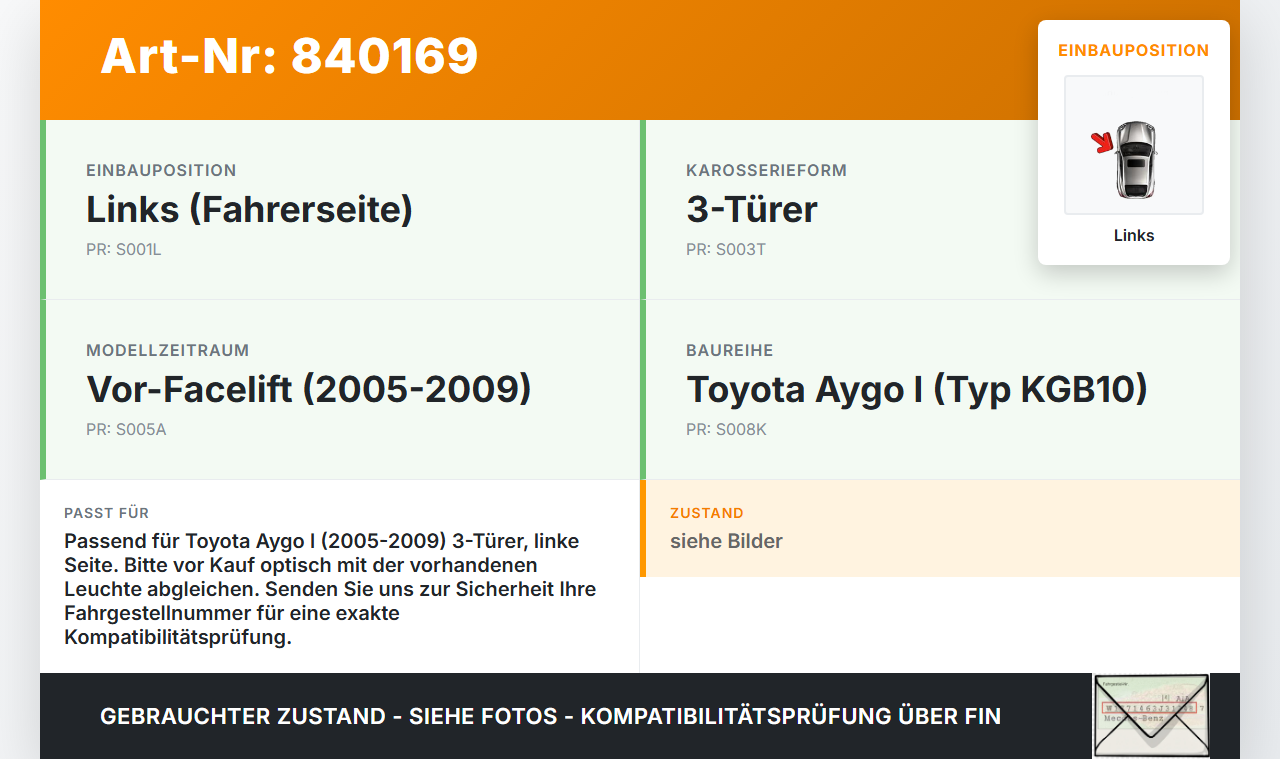Click the 'MODELLZEITRAUM' label
The image size is (1280, 760).
coord(168,351)
